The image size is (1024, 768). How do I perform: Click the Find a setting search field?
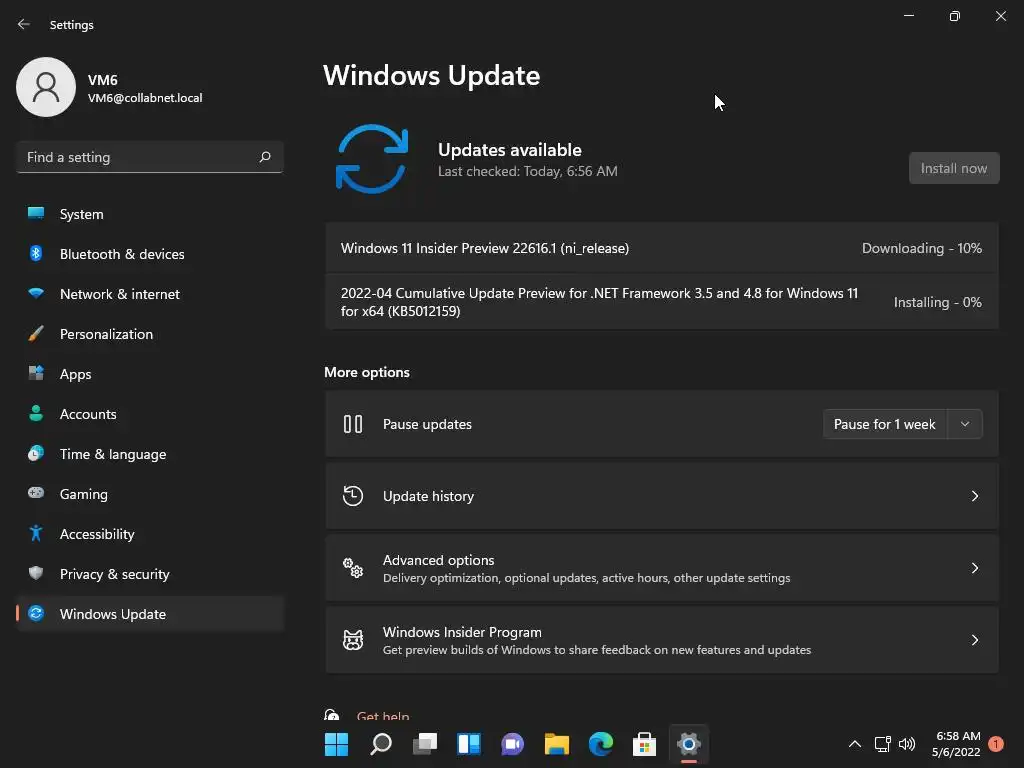tap(150, 157)
